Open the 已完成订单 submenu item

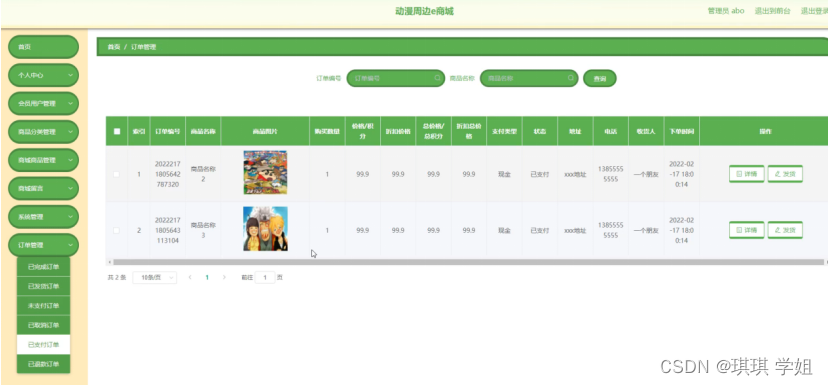pos(43,267)
